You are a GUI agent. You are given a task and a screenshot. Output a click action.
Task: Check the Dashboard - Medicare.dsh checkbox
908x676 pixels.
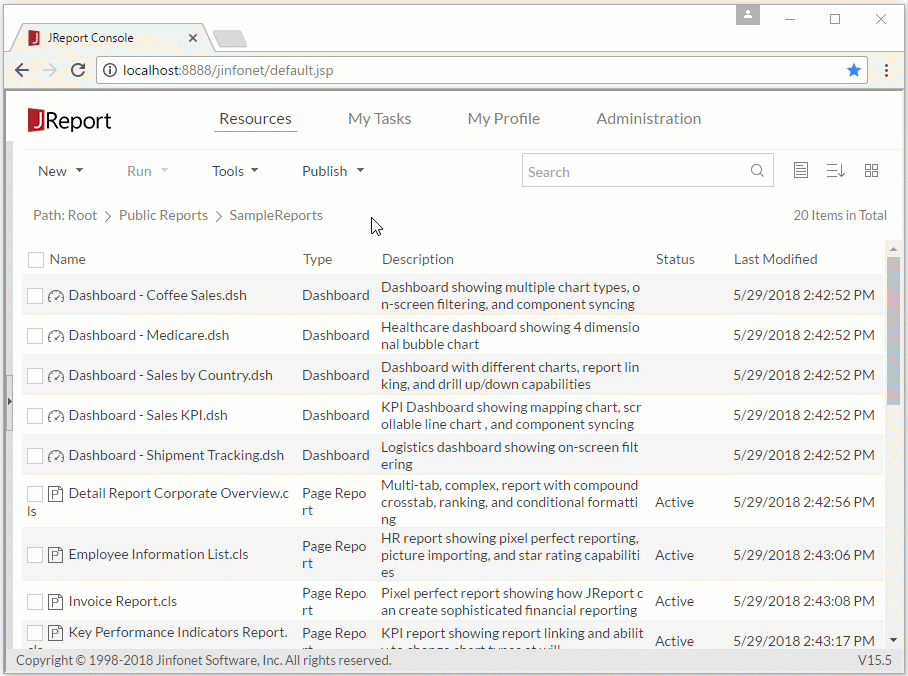point(35,336)
